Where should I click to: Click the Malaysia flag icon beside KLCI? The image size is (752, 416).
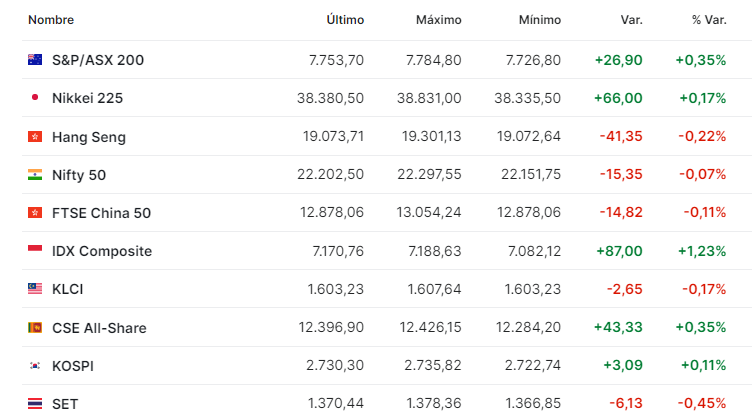point(35,288)
